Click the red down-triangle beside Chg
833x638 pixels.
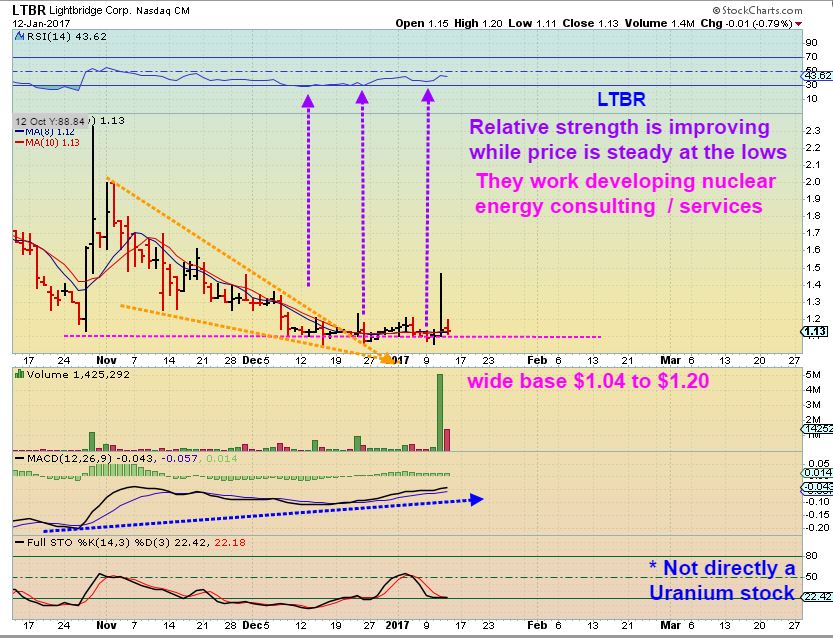pos(798,24)
